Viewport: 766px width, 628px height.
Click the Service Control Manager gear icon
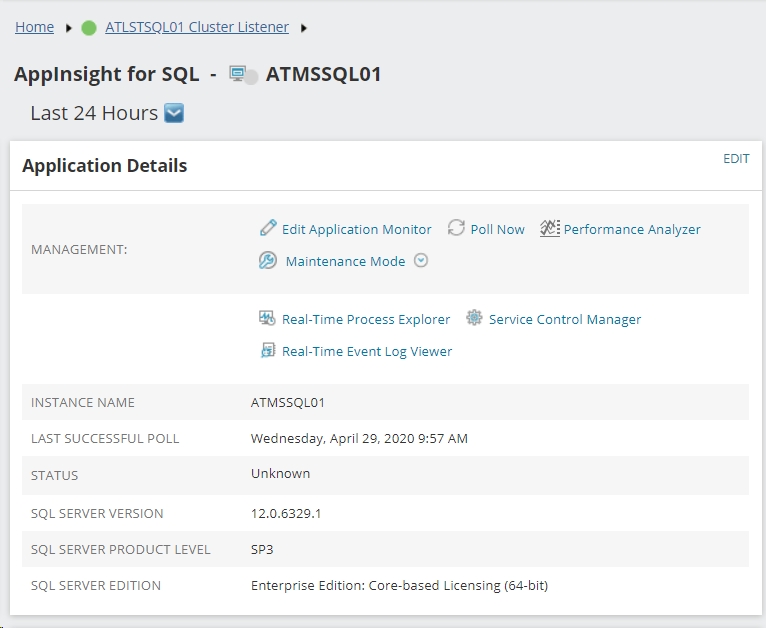click(474, 318)
